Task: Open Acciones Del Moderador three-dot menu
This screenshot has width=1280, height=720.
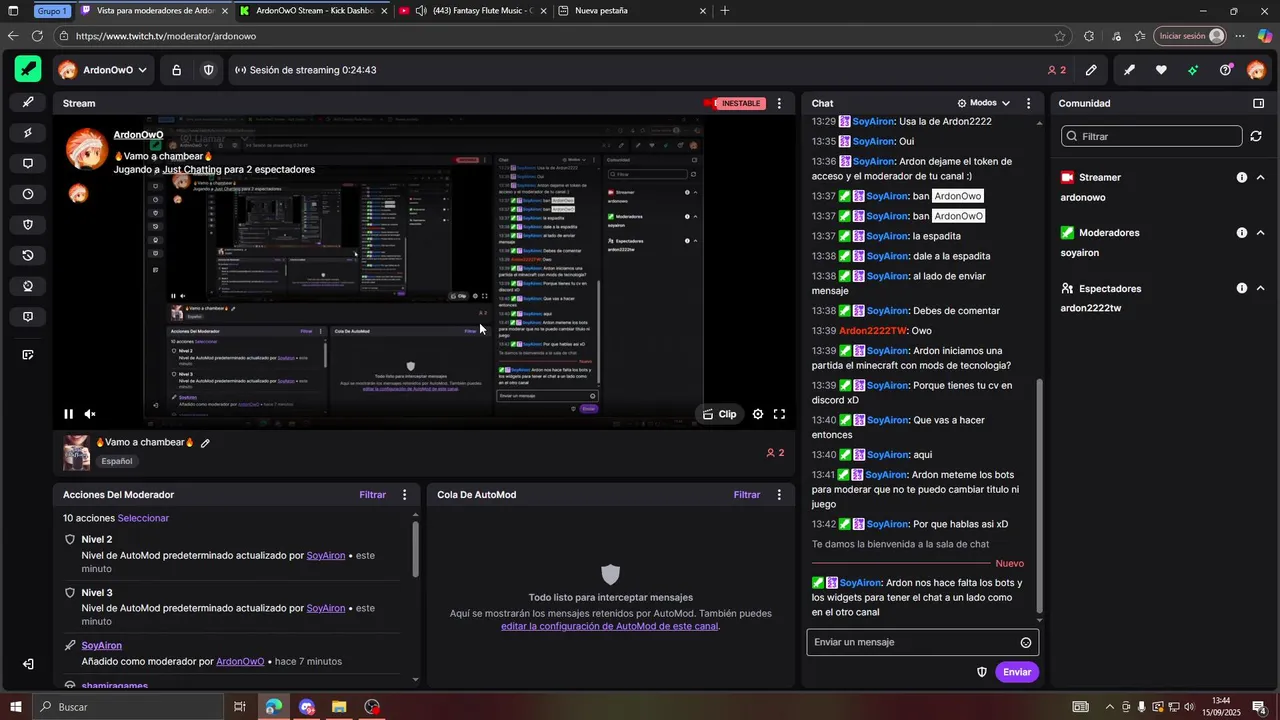Action: click(x=404, y=495)
